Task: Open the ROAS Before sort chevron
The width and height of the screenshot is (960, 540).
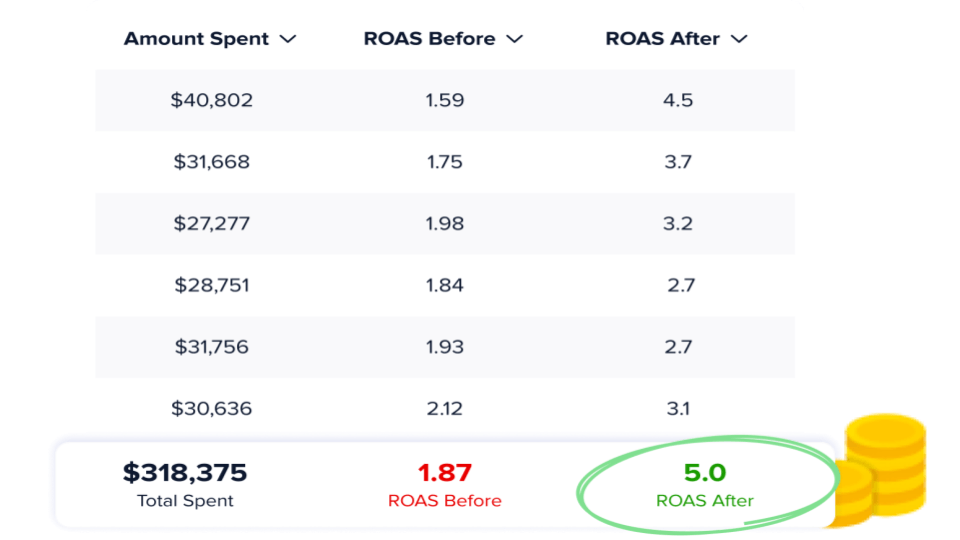Action: [x=515, y=40]
